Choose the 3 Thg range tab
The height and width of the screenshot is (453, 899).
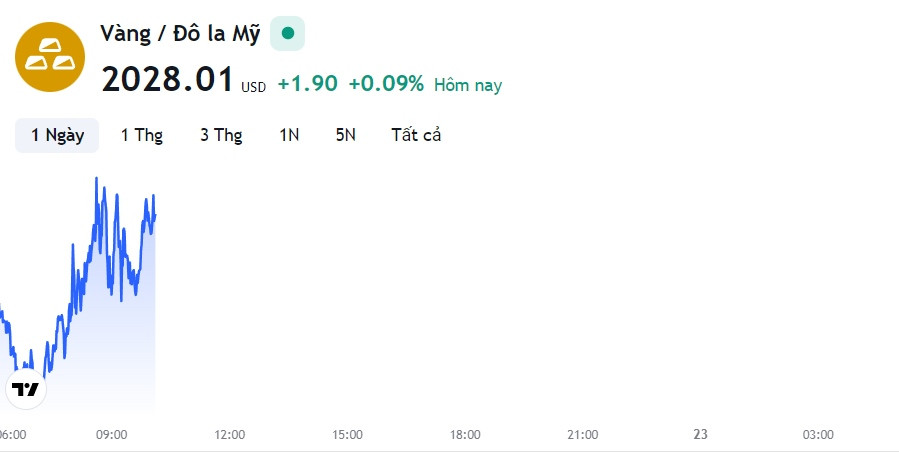[221, 135]
